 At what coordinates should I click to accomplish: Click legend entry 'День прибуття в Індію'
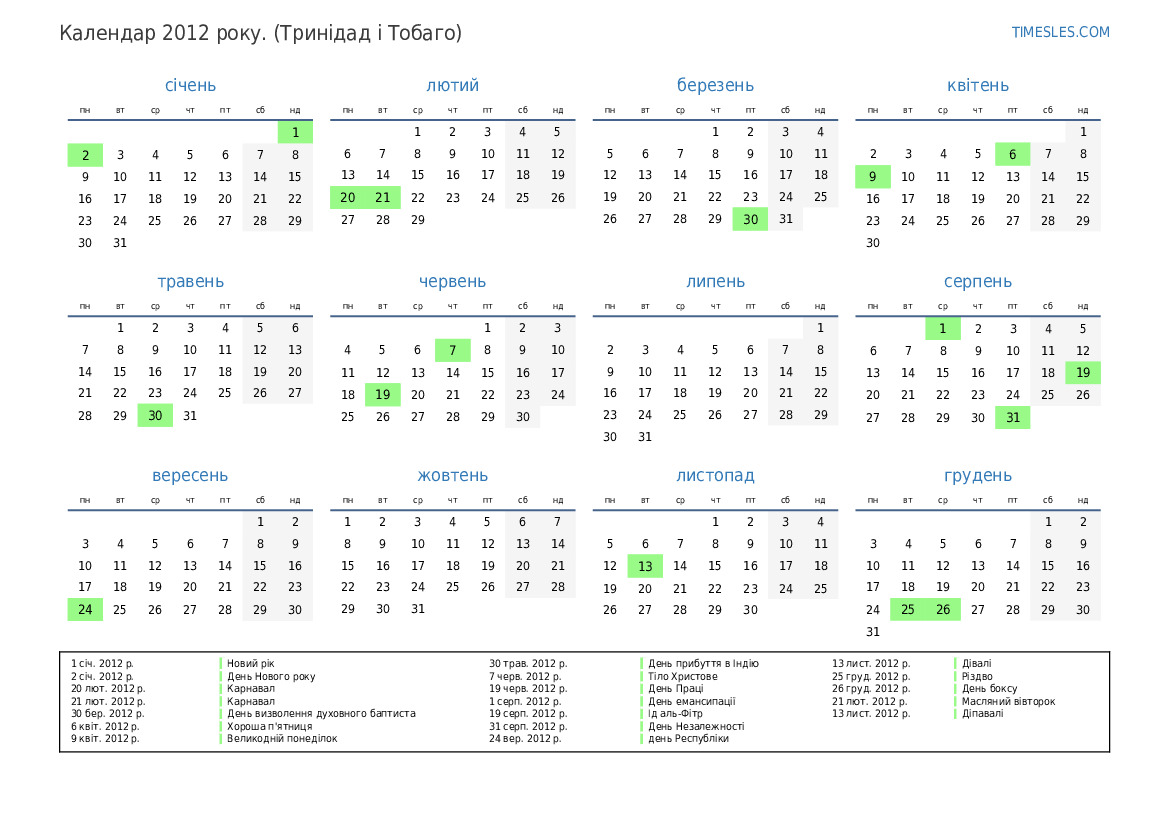point(703,663)
